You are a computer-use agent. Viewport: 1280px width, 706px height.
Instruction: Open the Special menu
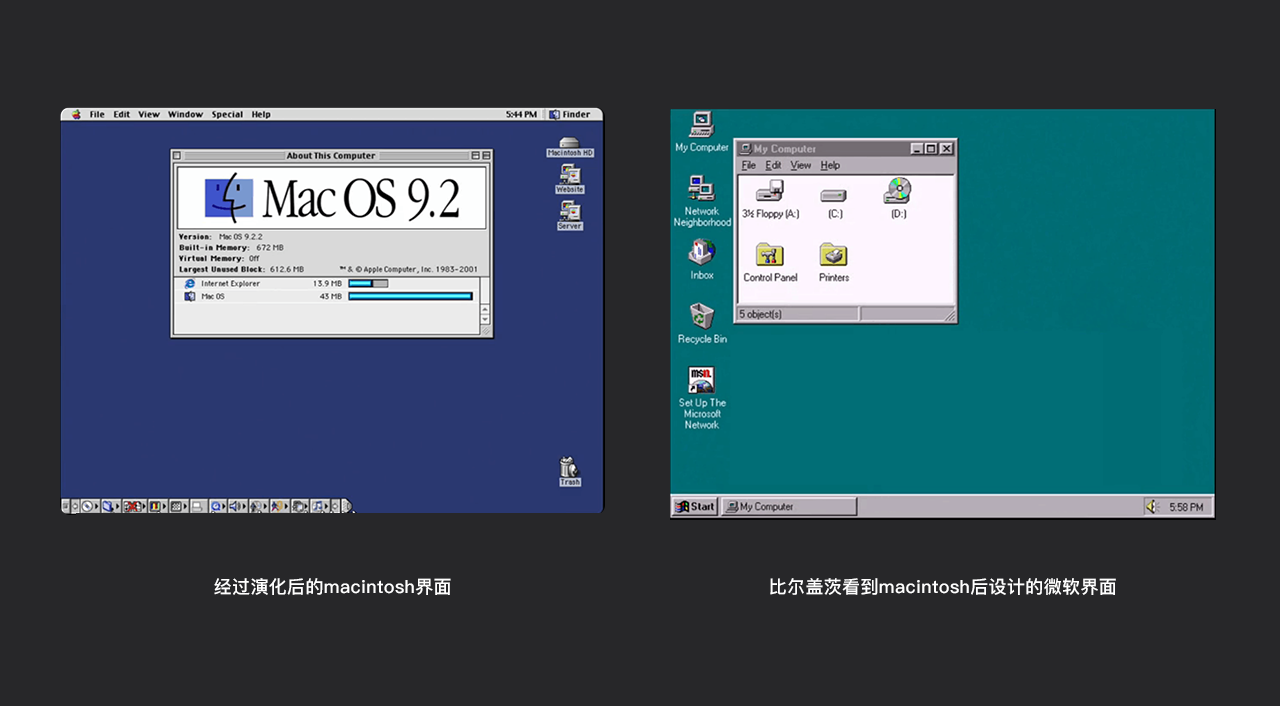pyautogui.click(x=227, y=114)
